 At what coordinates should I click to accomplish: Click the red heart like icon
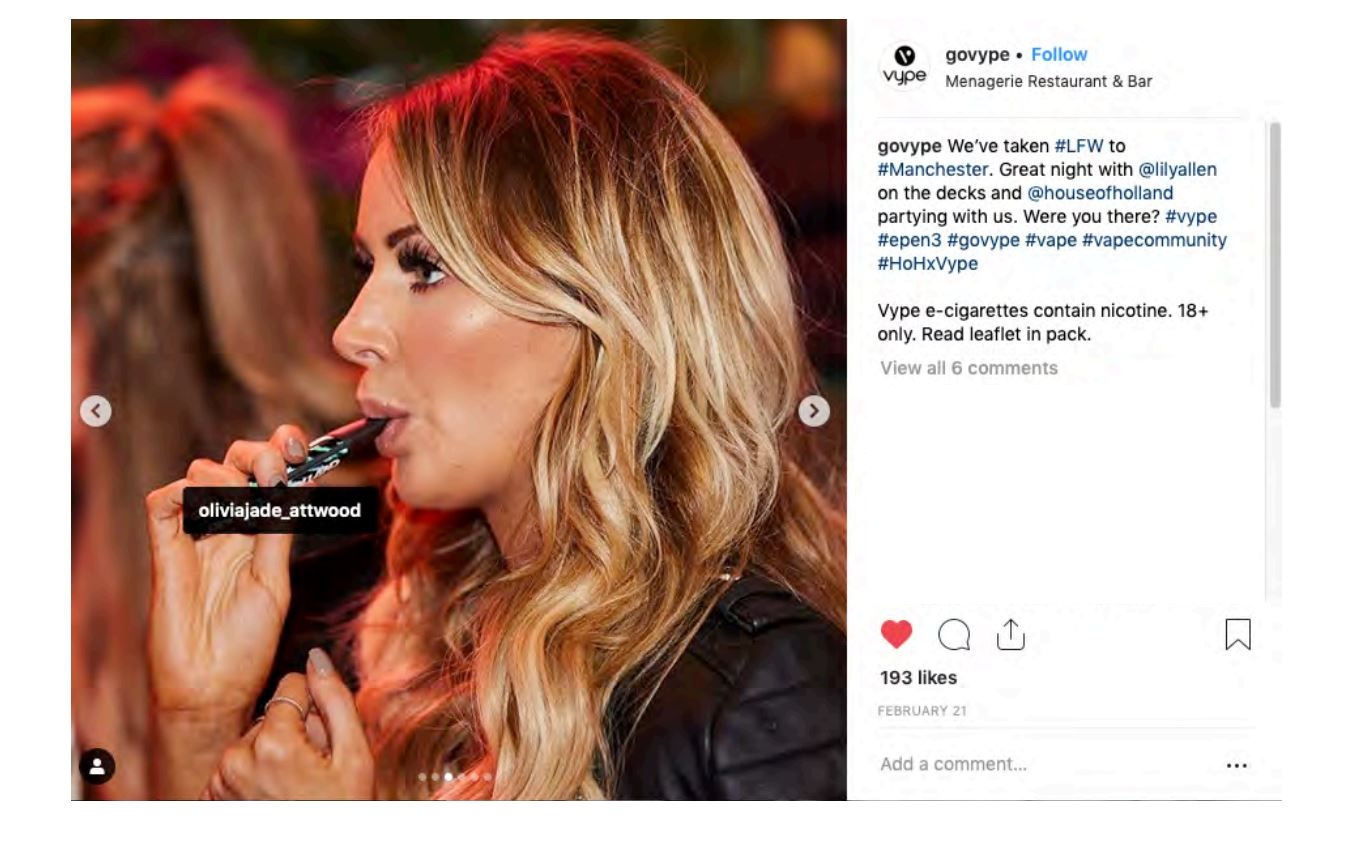(x=896, y=634)
